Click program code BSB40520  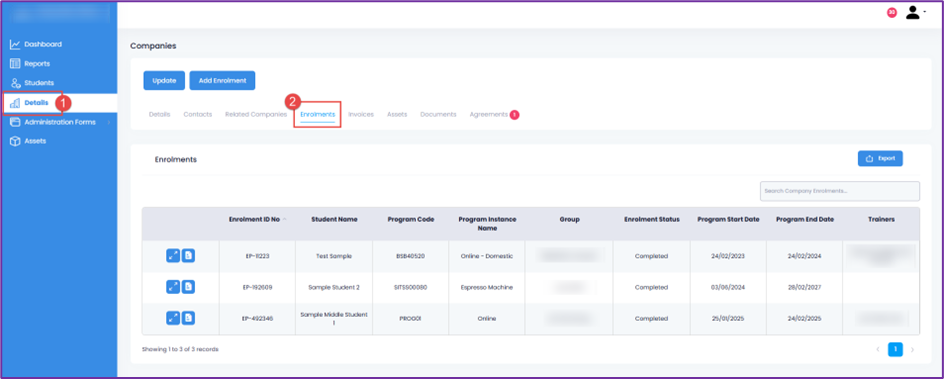pos(411,256)
